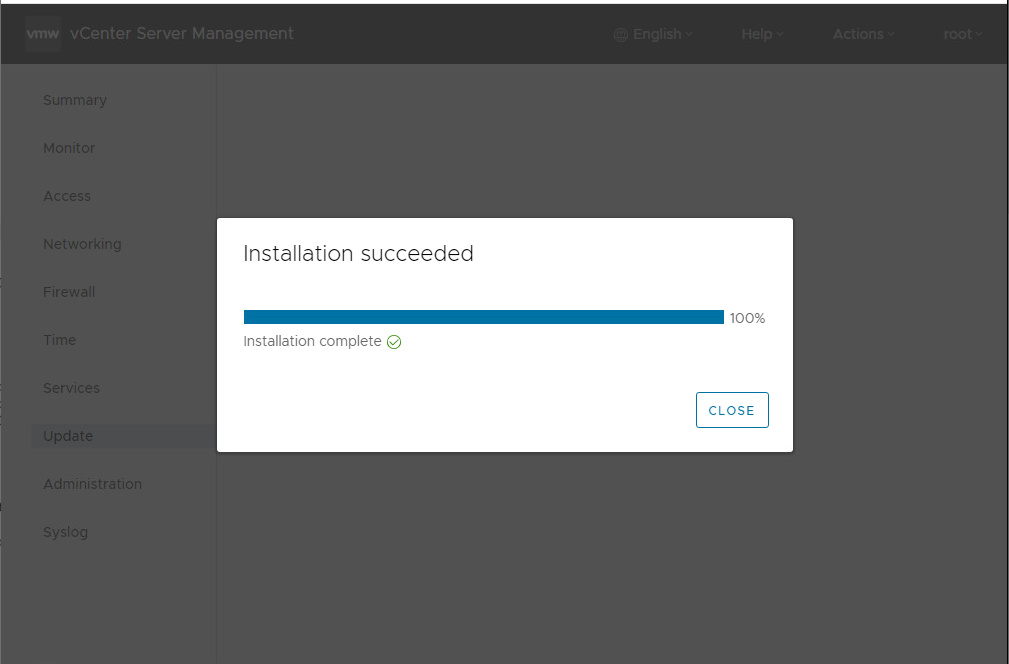
Task: Click the Installation complete status text
Action: click(313, 341)
